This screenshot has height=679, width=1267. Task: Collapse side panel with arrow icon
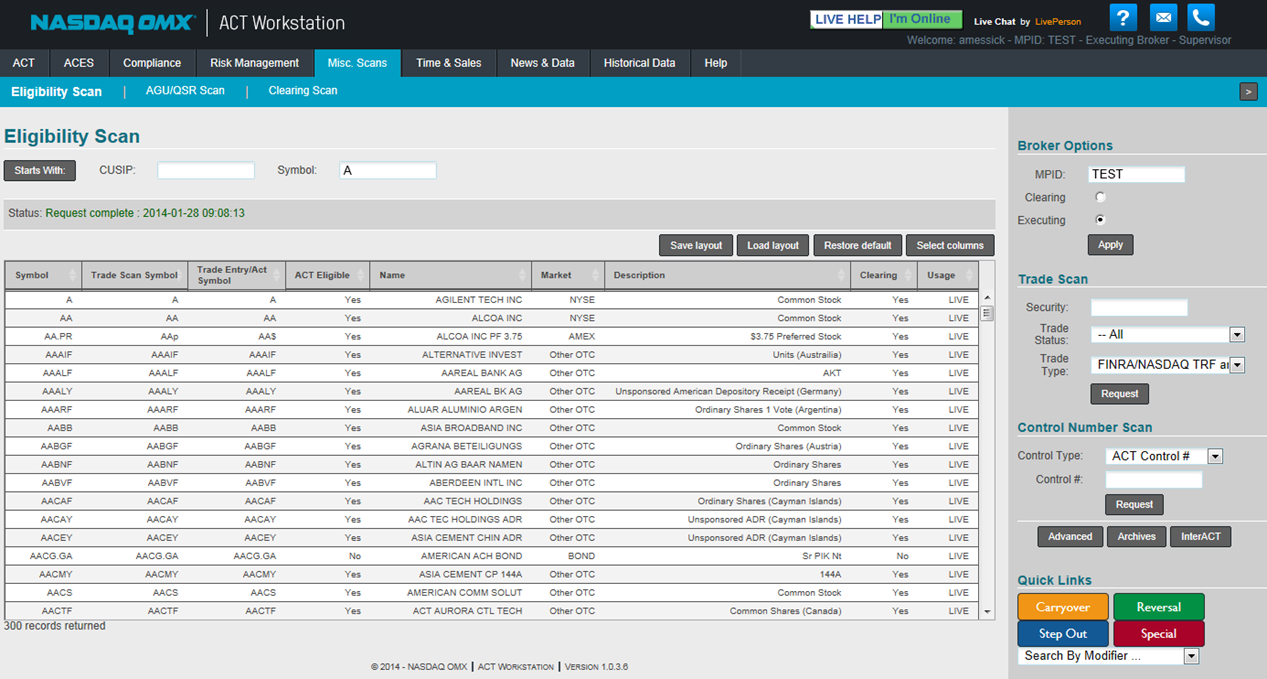[x=1248, y=91]
